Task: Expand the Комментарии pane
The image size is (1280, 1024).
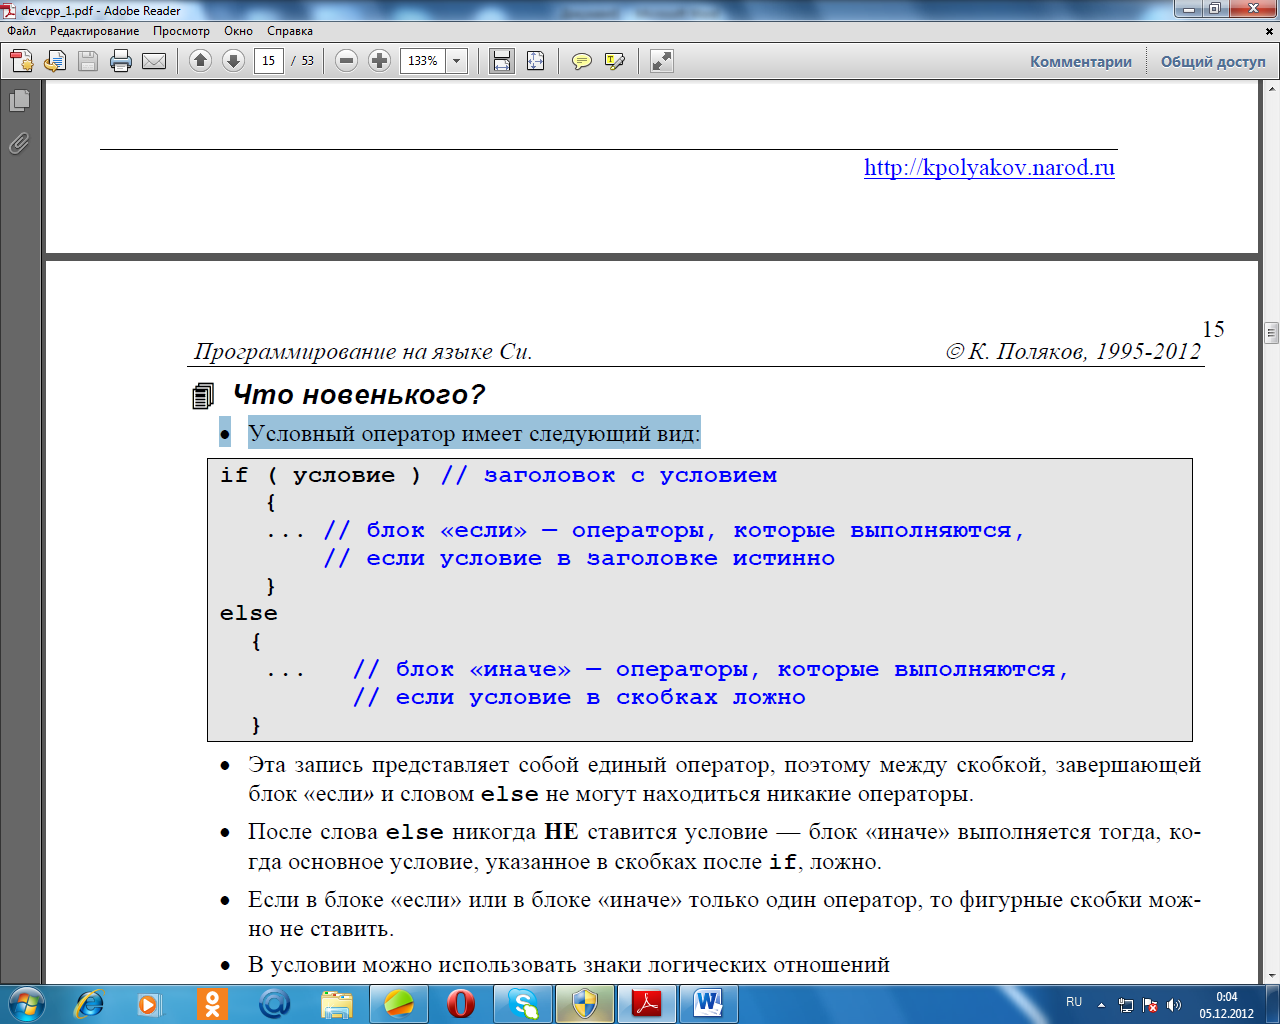Action: pyautogui.click(x=1080, y=61)
